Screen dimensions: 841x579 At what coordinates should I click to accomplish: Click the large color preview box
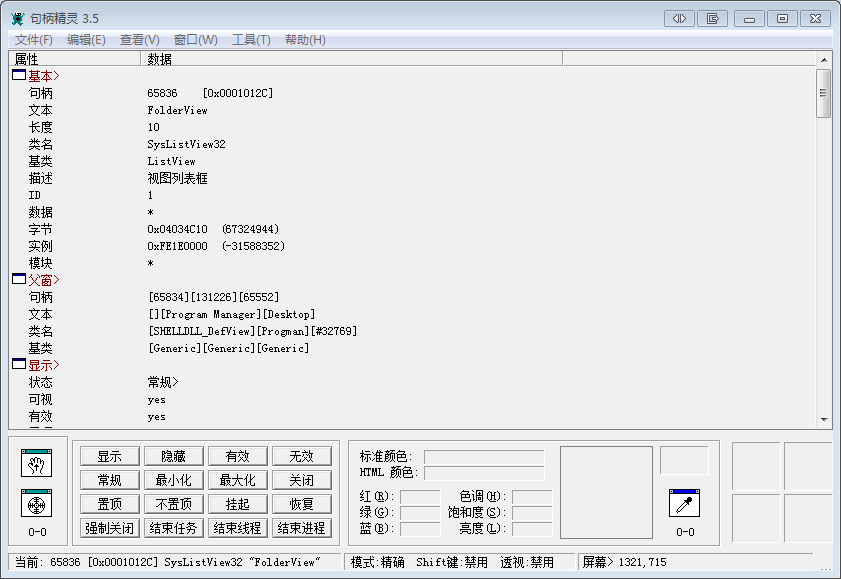tap(606, 492)
